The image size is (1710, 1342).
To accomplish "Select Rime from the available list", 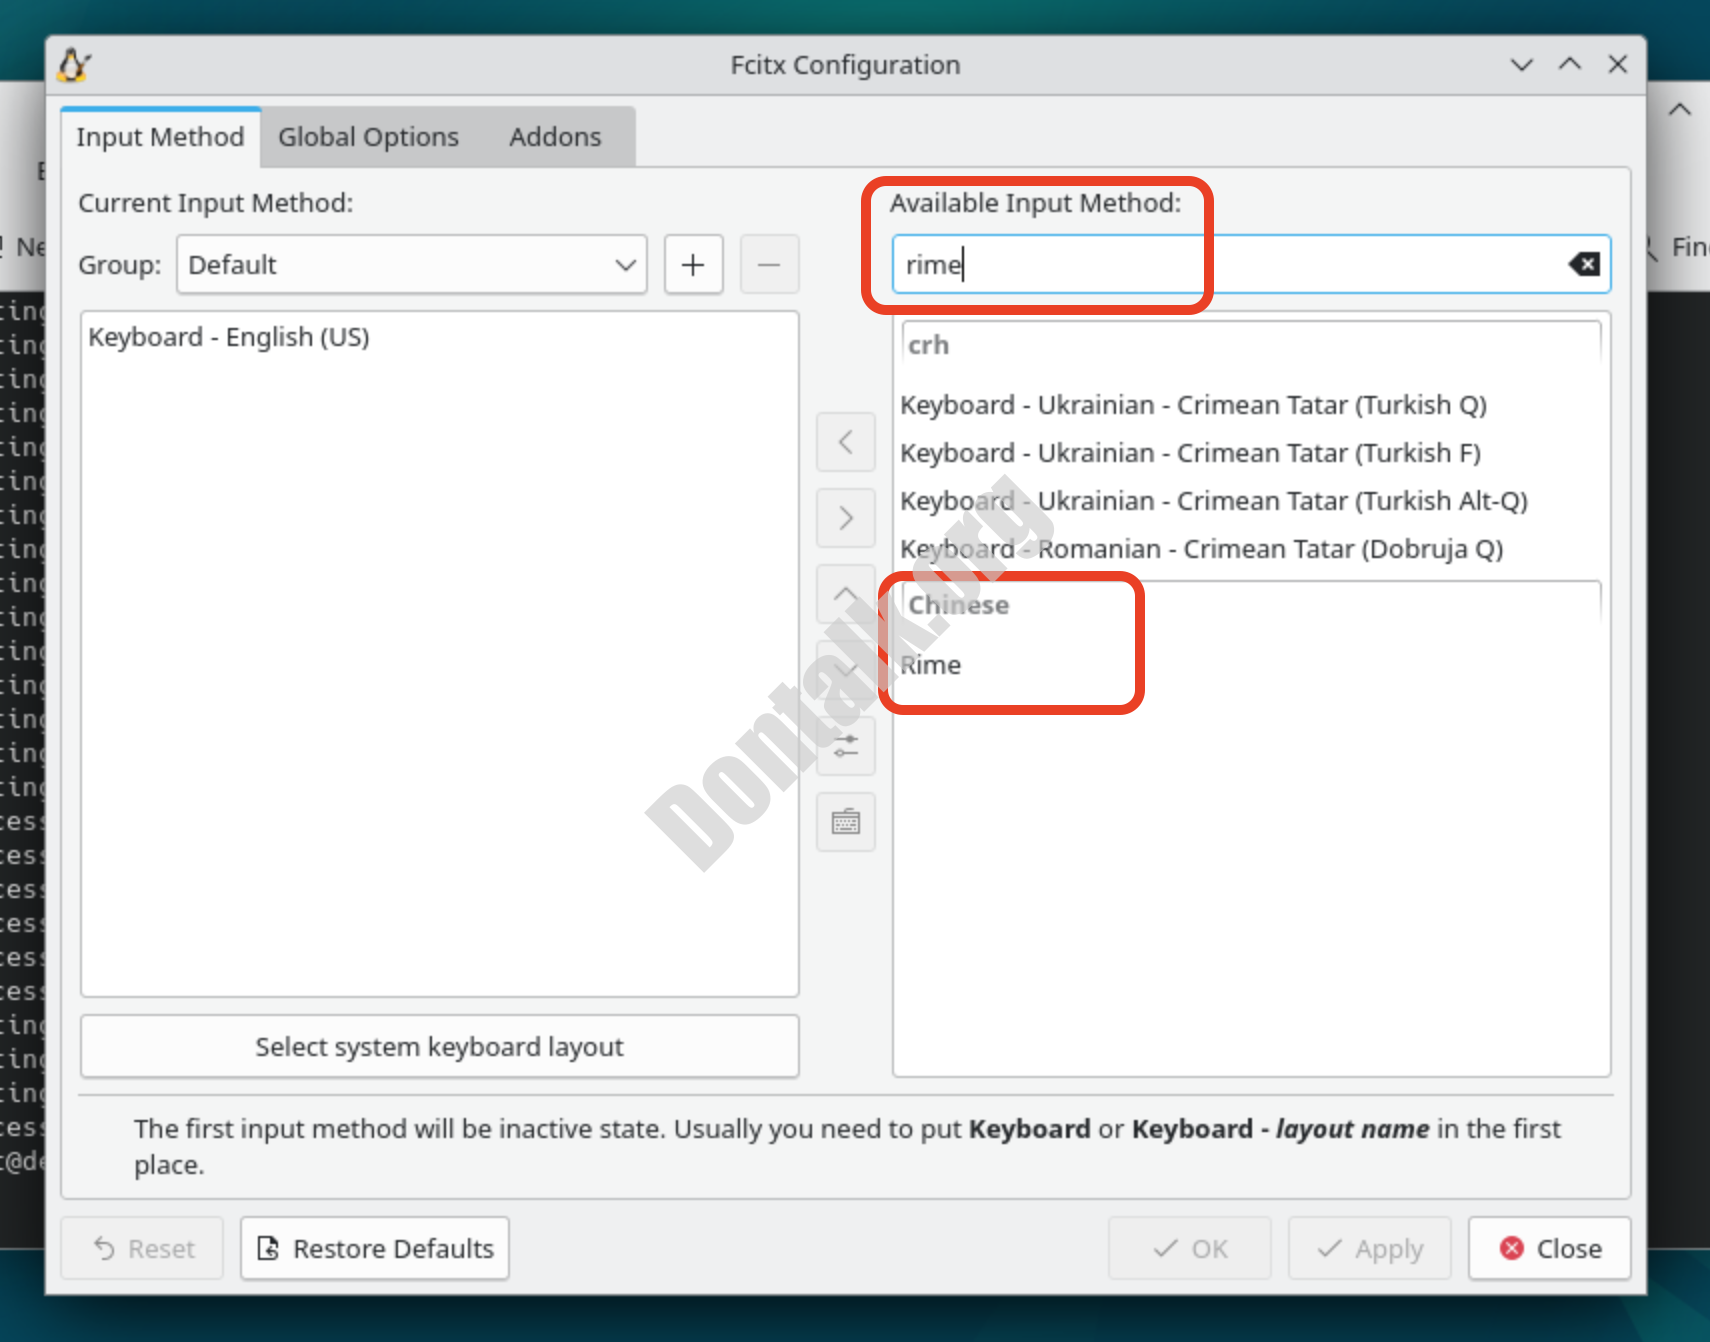I will tap(931, 665).
